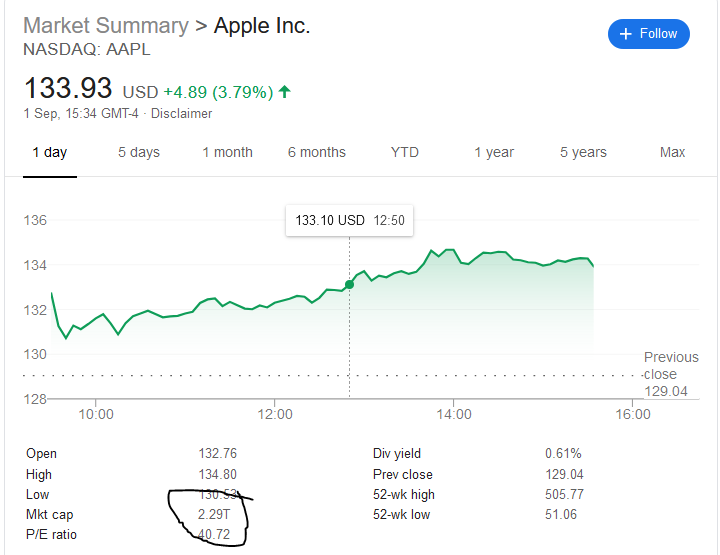Viewport: 720px width, 555px height.
Task: Click the Mkt cap value 2.29T
Action: click(217, 514)
